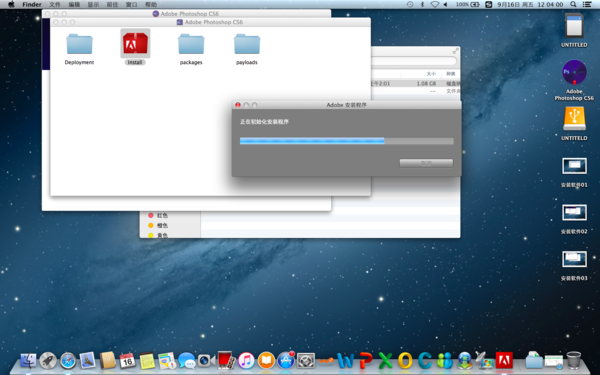Open Reminders from the Dock
This screenshot has width=600, height=375.
[167, 360]
